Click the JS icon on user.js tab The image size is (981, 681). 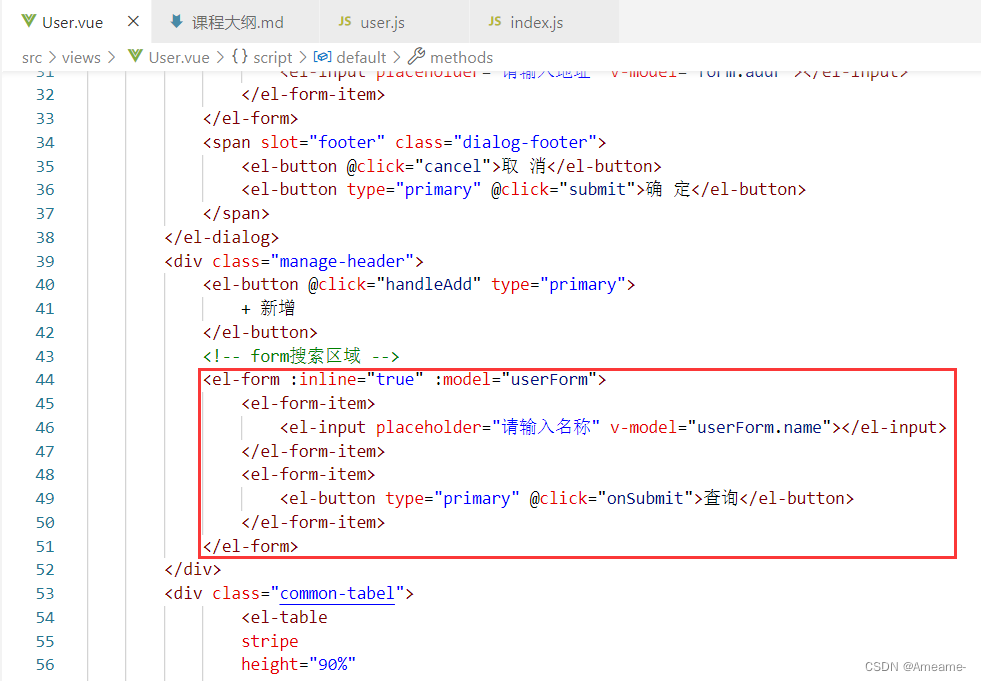tap(345, 21)
